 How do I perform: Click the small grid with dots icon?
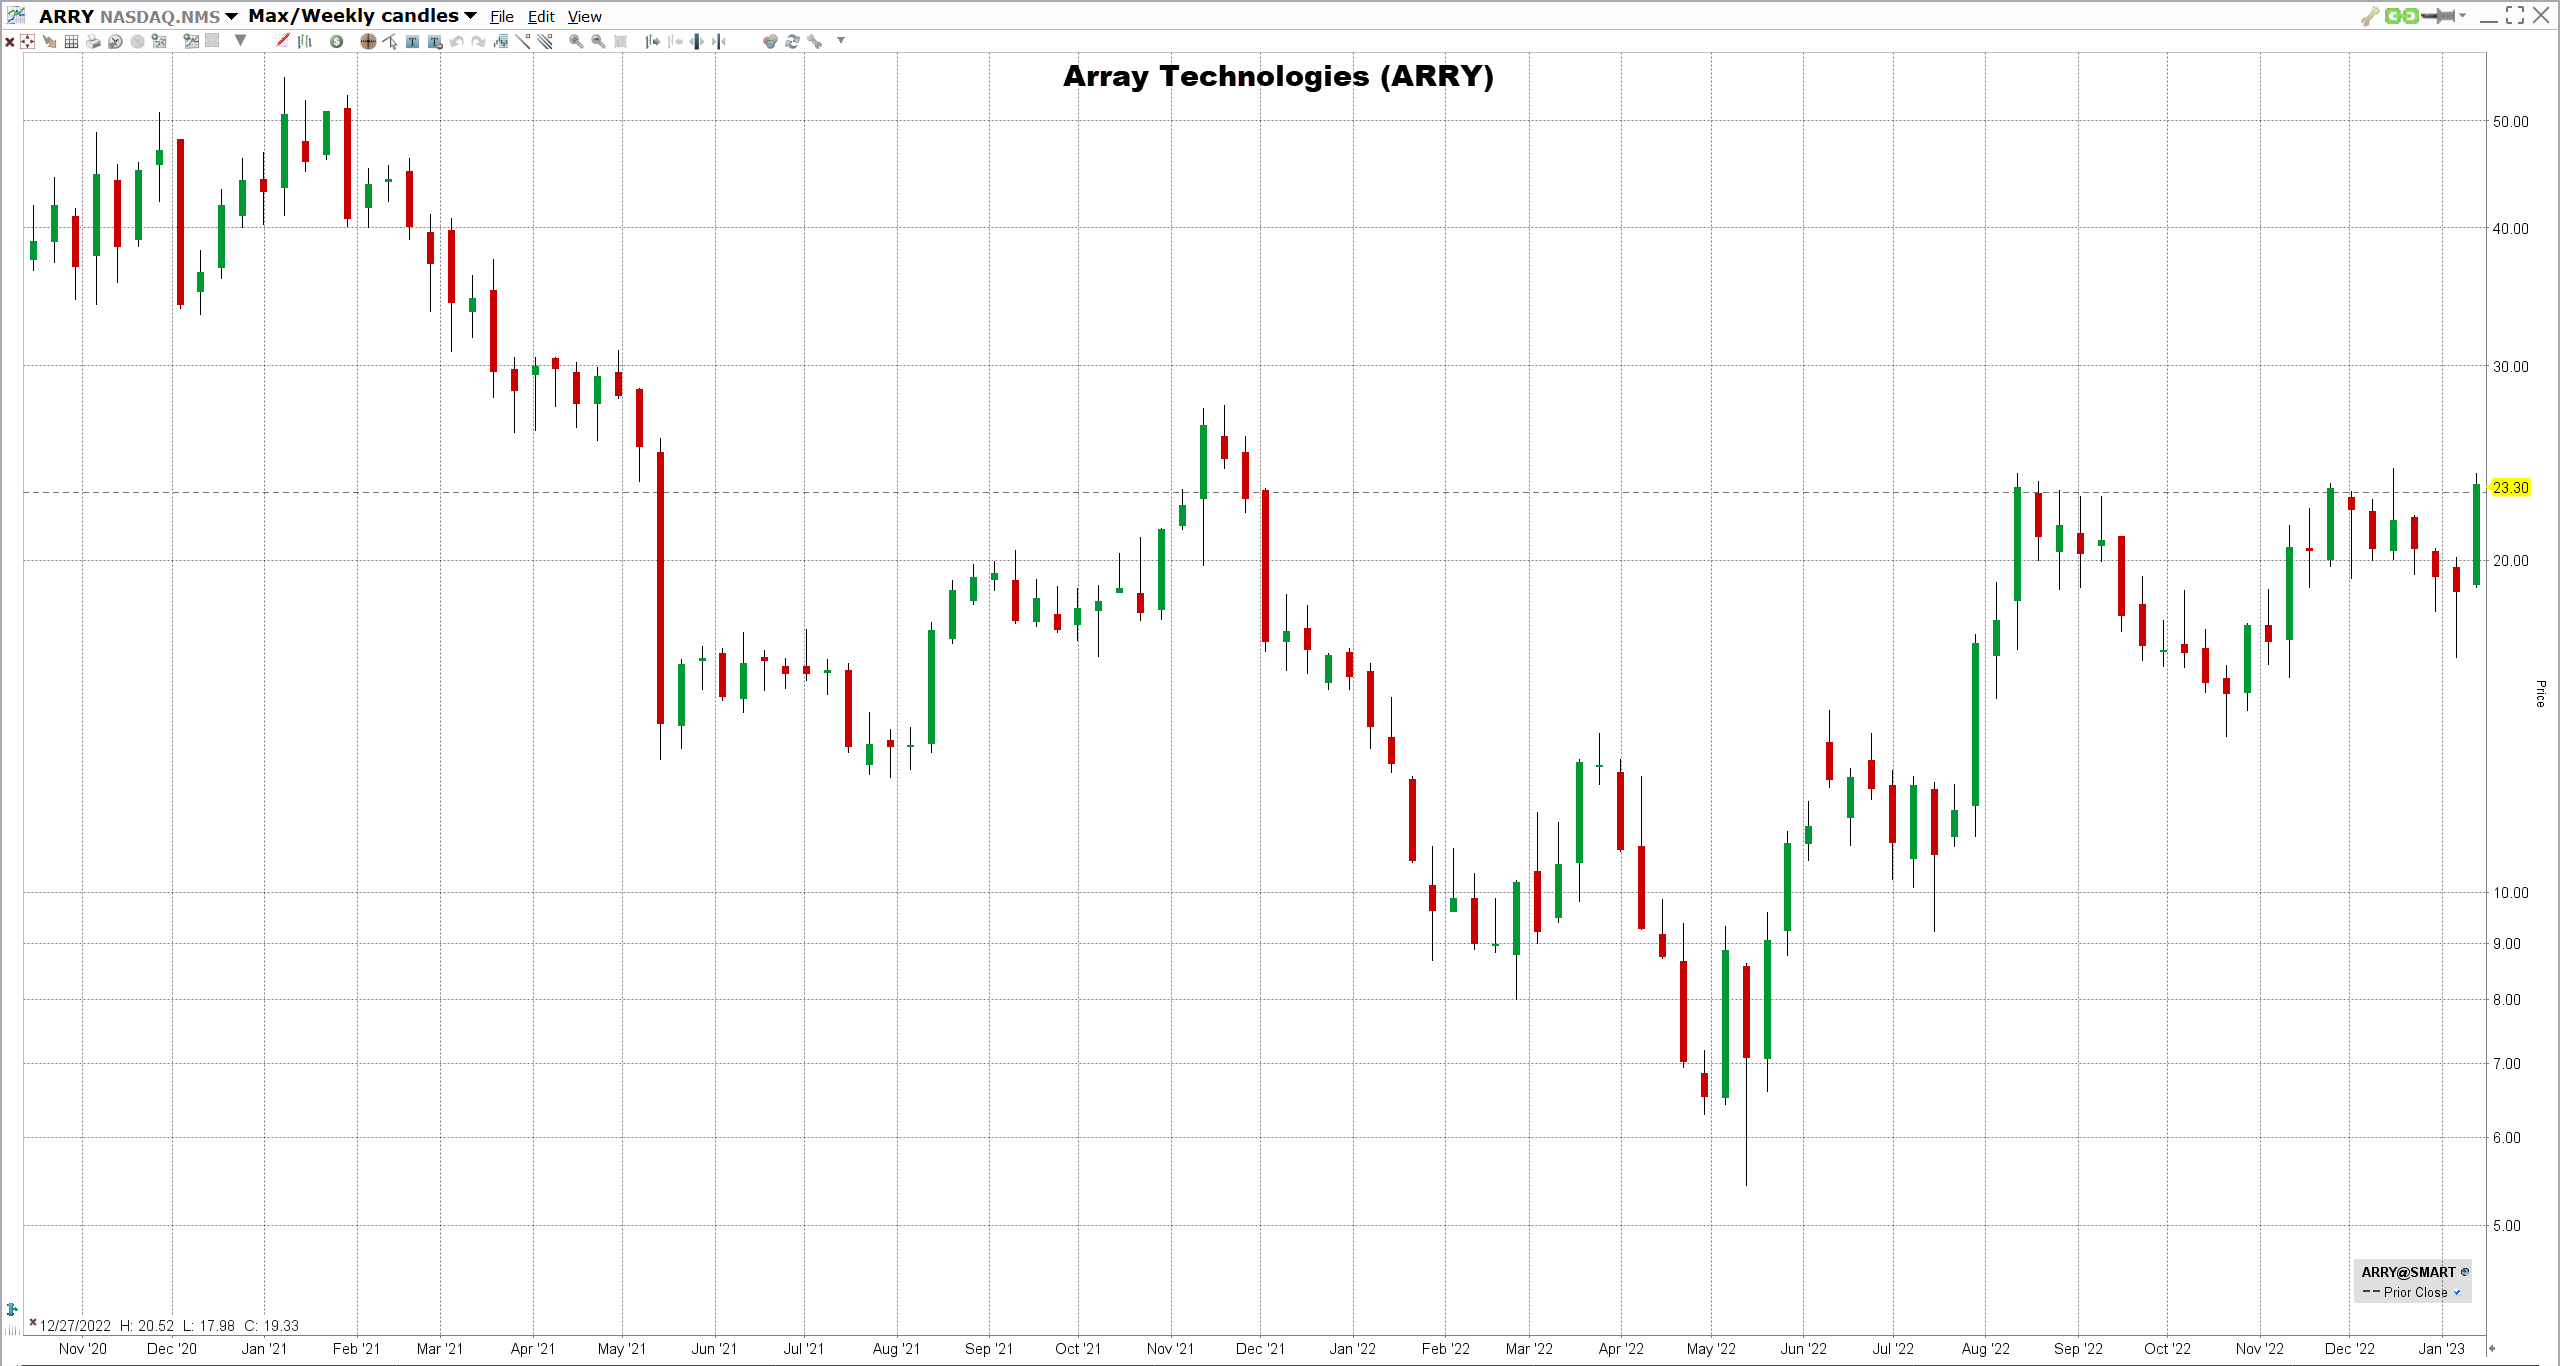click(159, 41)
